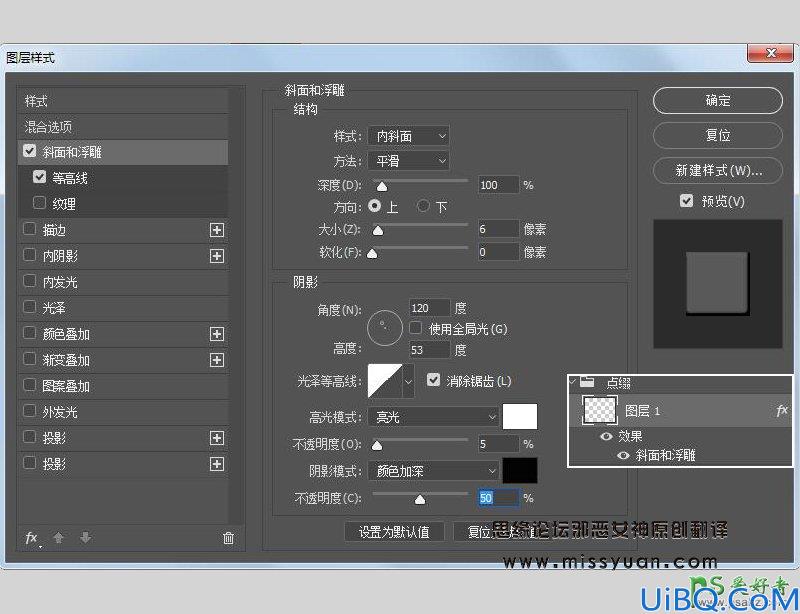Enable the 渐变叠加 checkbox

30,359
